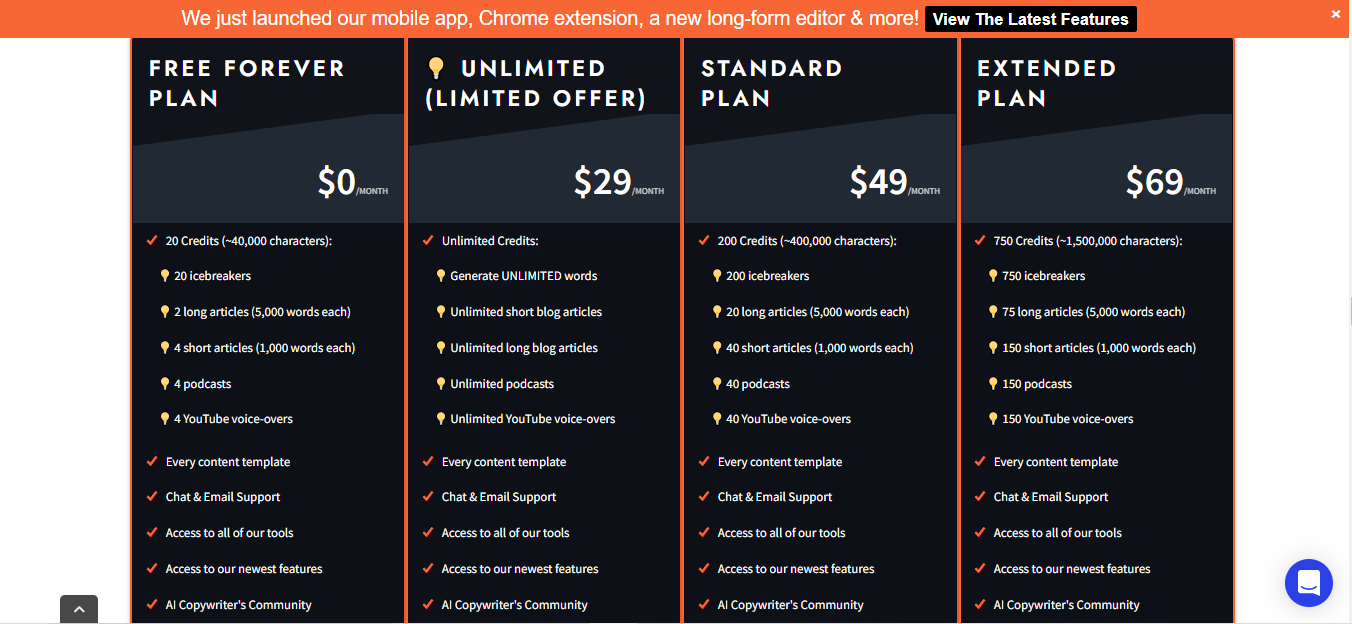This screenshot has width=1352, height=624.
Task: Close the orange announcement banner
Action: click(x=1336, y=14)
